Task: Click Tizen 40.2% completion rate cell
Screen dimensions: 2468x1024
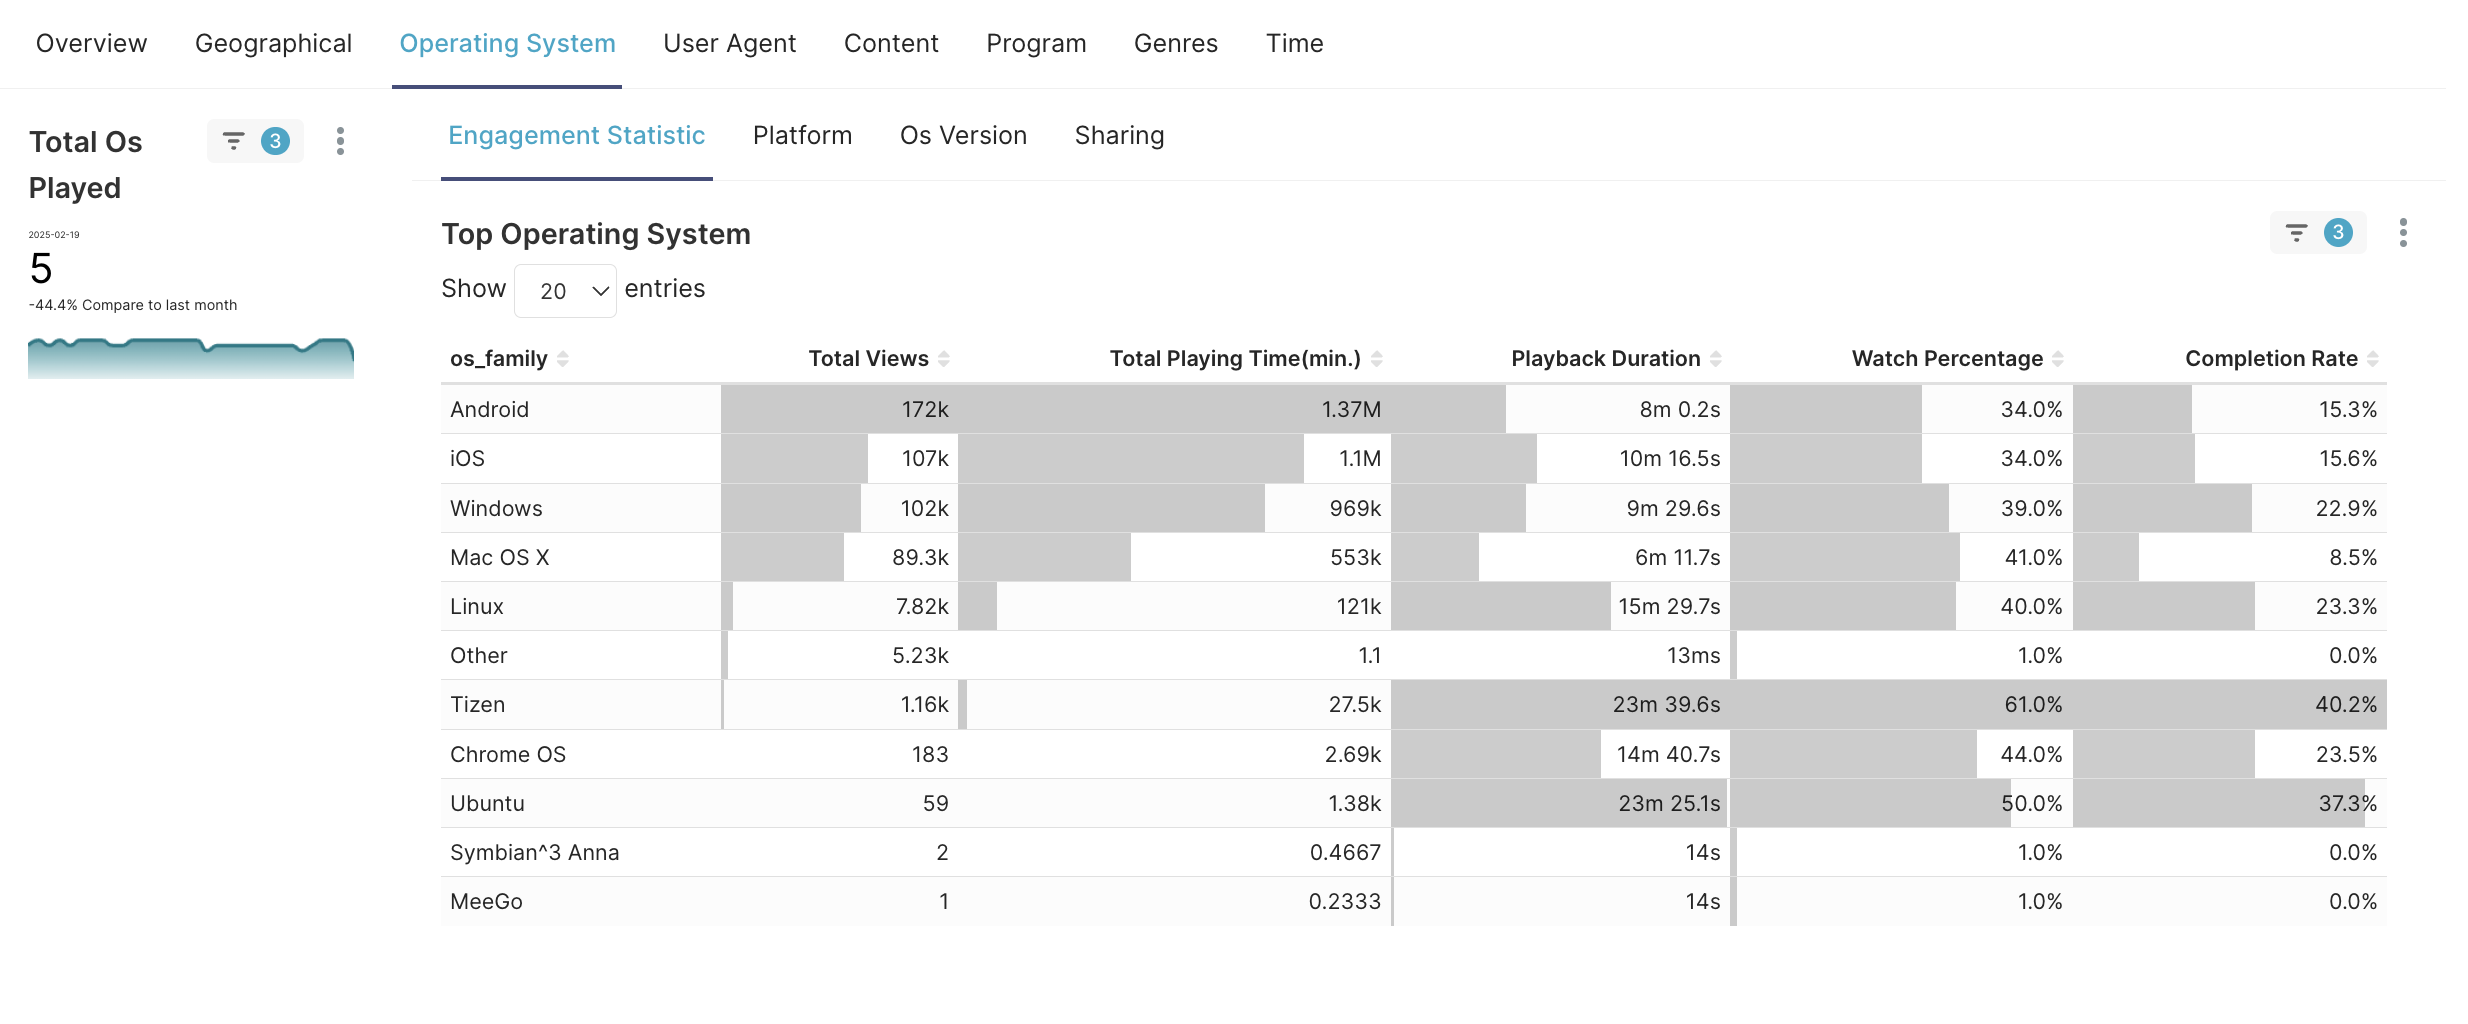Action: [x=2230, y=704]
